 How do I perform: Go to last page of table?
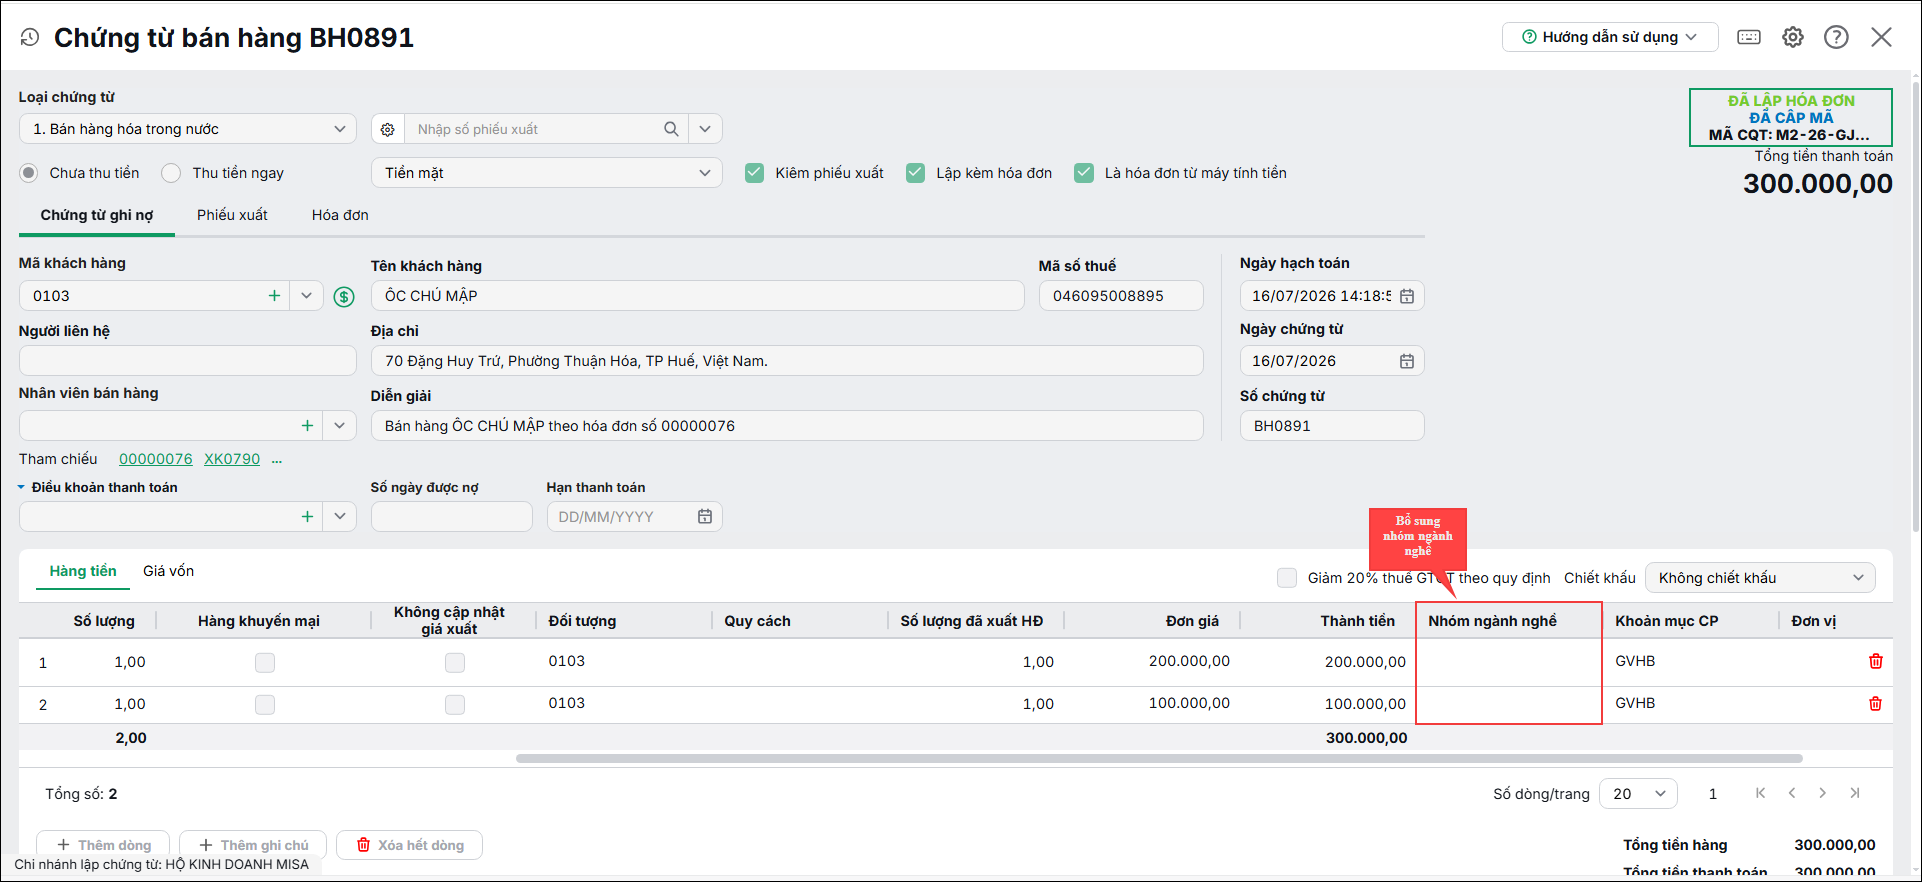[x=1855, y=793]
